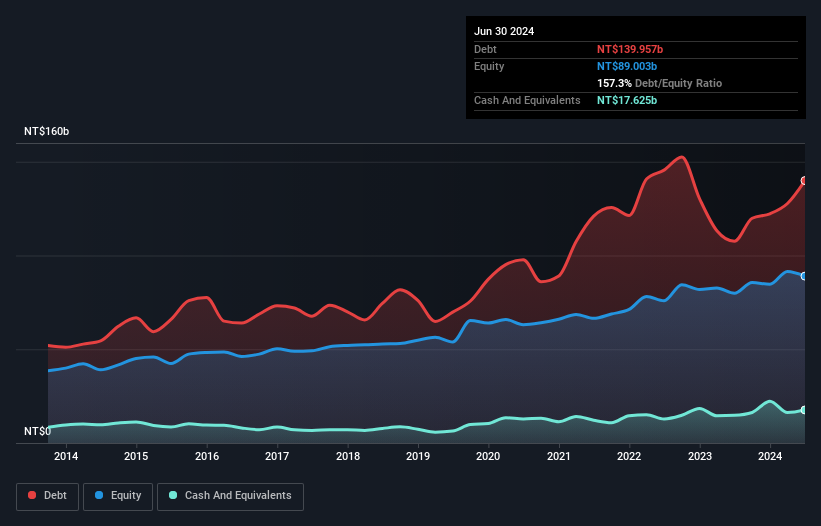
Task: Click the NT$160b y-axis label
Action: click(x=47, y=131)
